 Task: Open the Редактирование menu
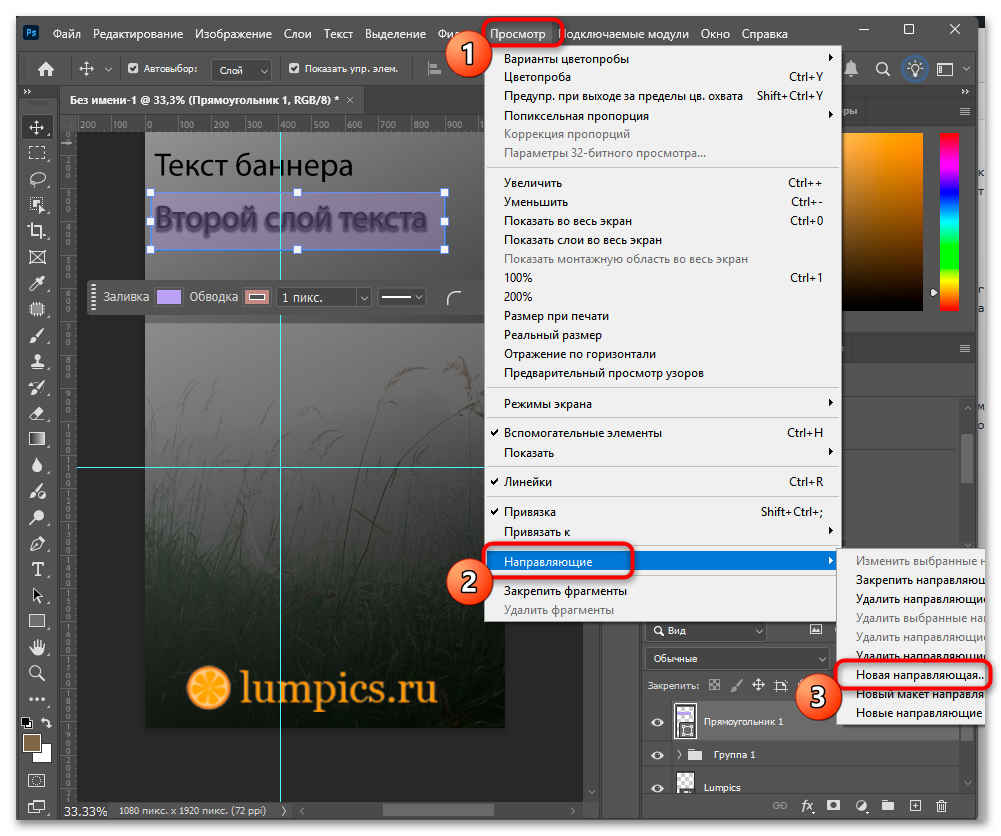click(x=138, y=34)
